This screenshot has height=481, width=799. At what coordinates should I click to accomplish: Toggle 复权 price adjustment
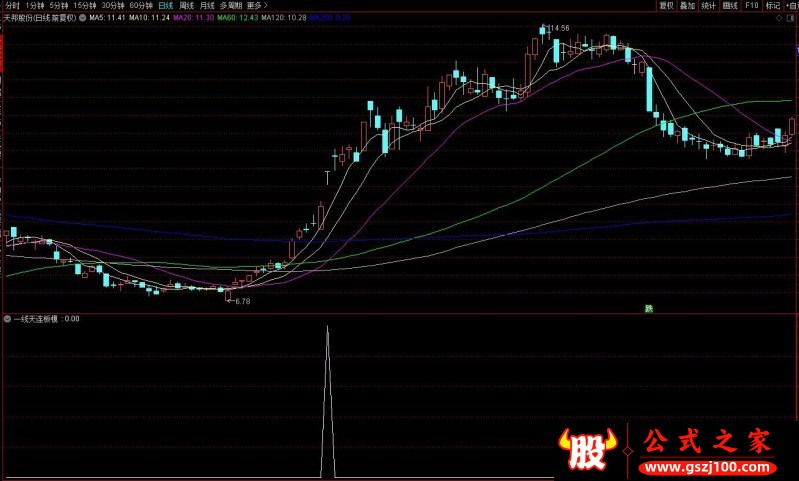[666, 5]
